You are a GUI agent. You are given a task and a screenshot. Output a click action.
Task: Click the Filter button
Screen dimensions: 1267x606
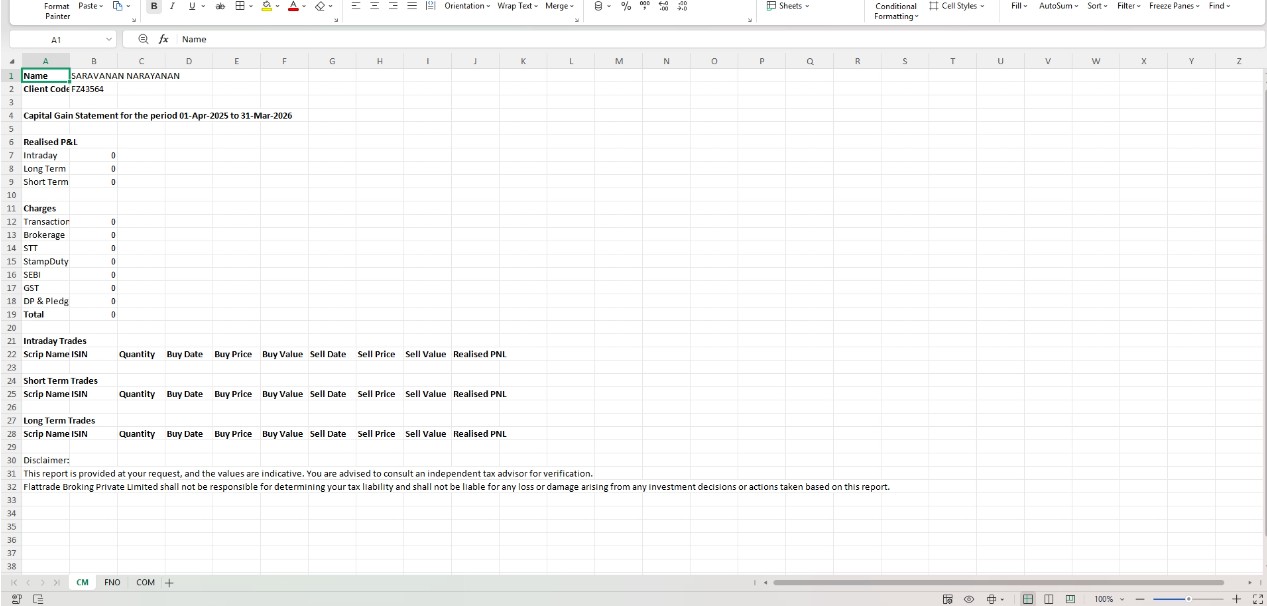pyautogui.click(x=1129, y=6)
